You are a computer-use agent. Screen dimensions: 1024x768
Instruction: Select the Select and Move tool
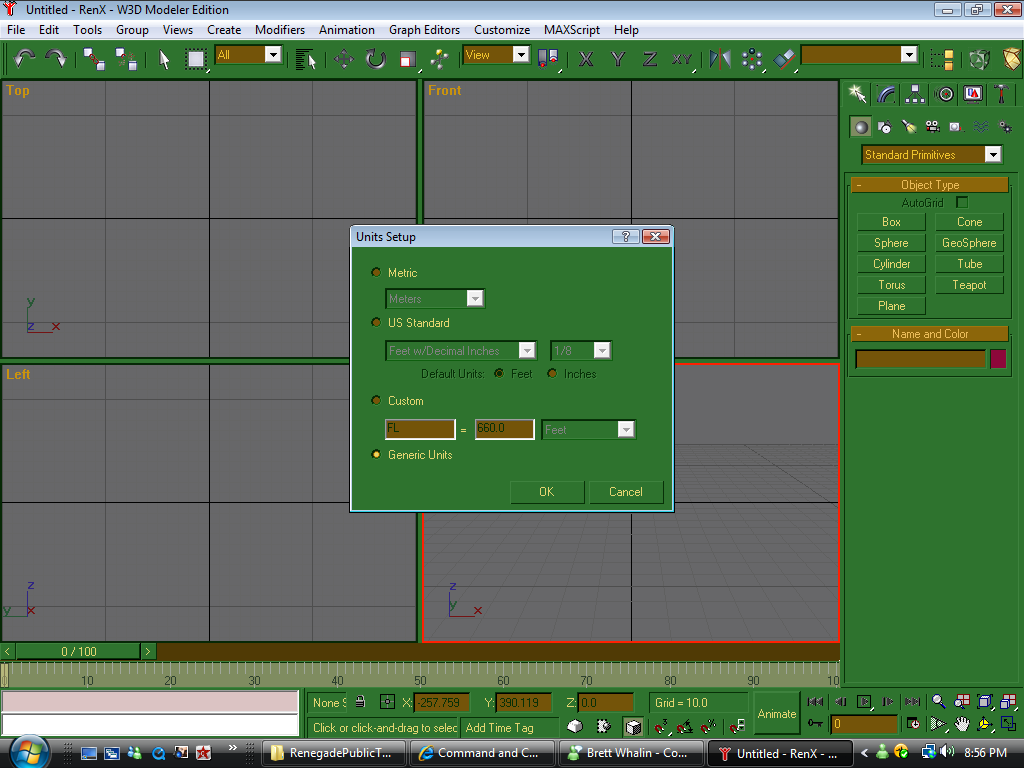tap(344, 59)
